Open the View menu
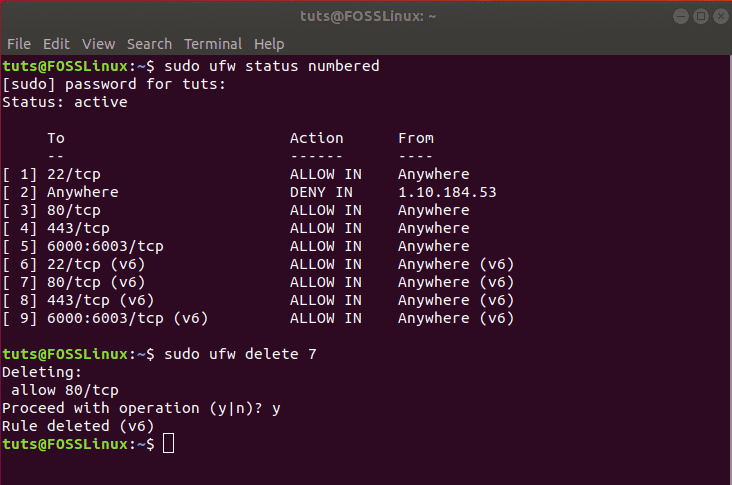 pos(99,44)
